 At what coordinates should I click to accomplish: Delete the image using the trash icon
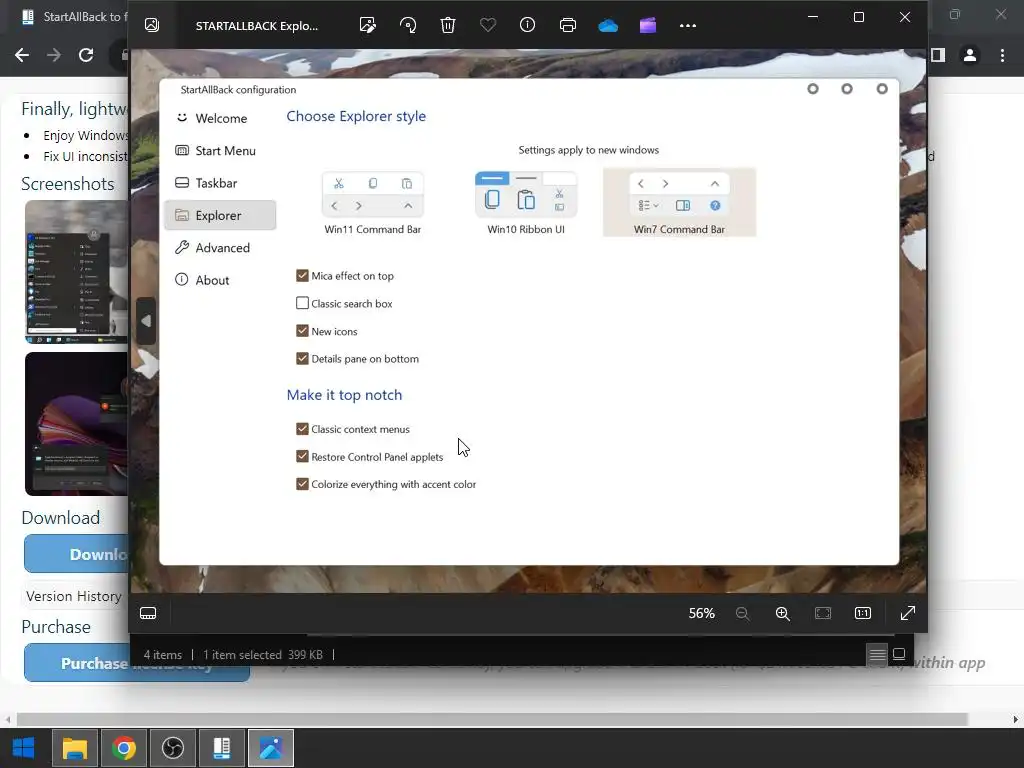447,25
